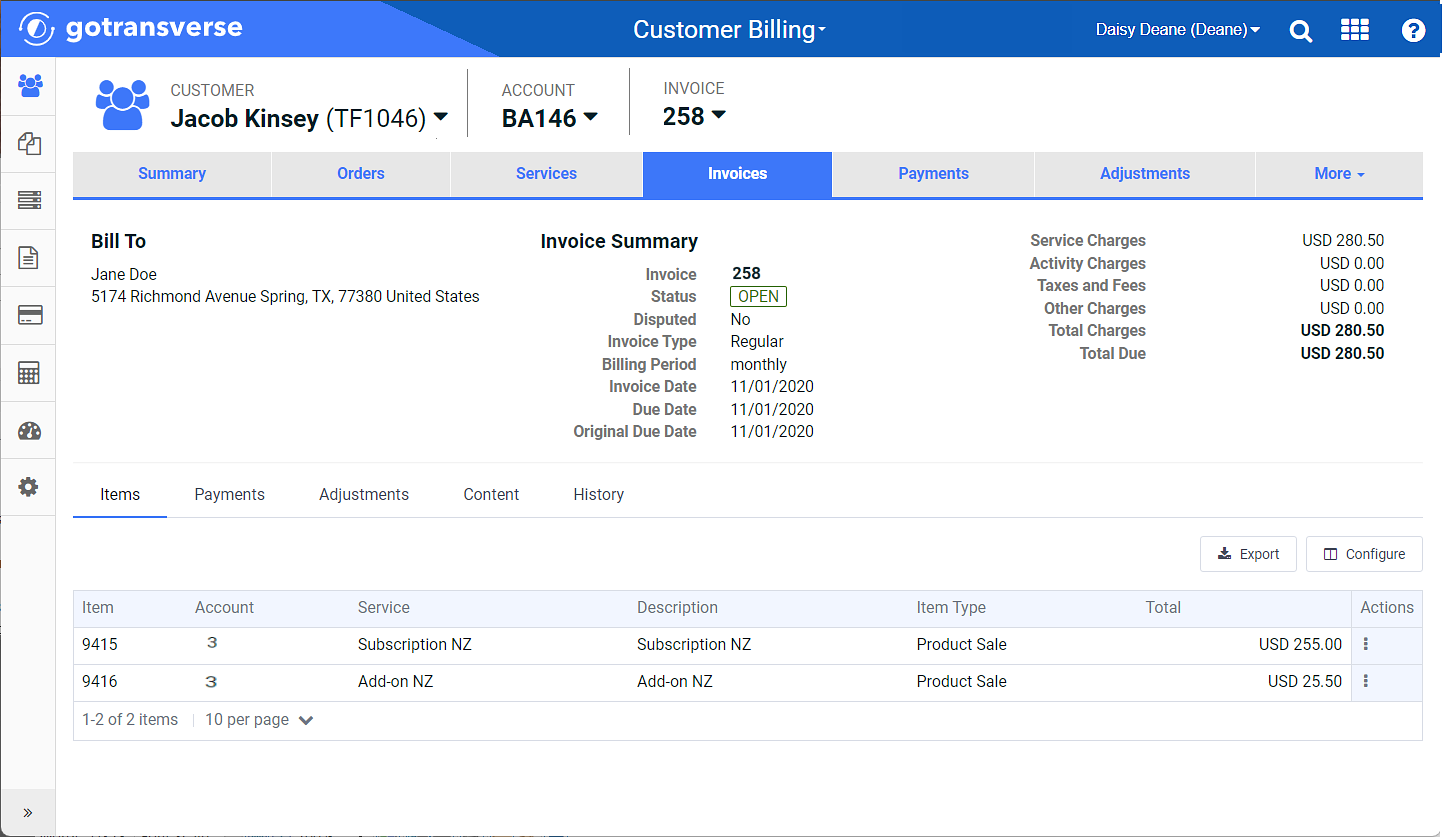Open the Content sub-tab

(491, 495)
